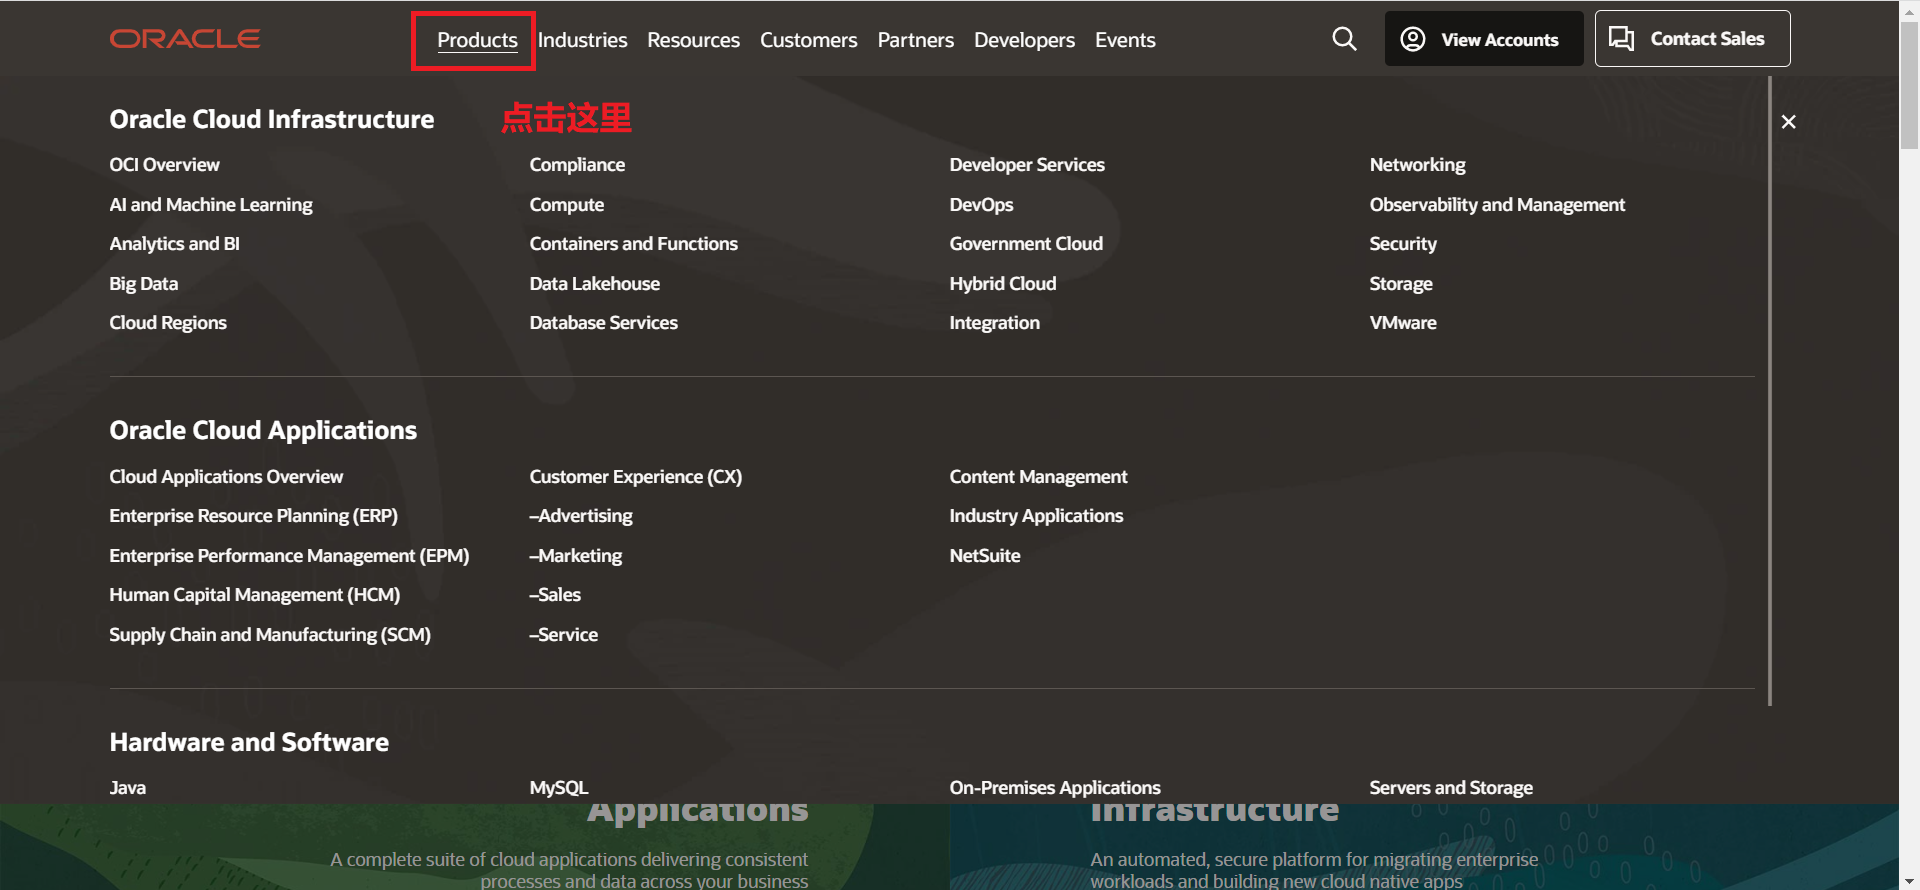The image size is (1920, 890).
Task: Open the OCI Overview link
Action: coord(164,165)
